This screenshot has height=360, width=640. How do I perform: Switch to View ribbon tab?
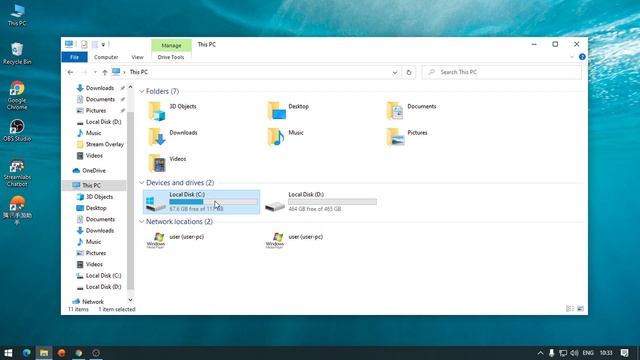click(x=137, y=57)
